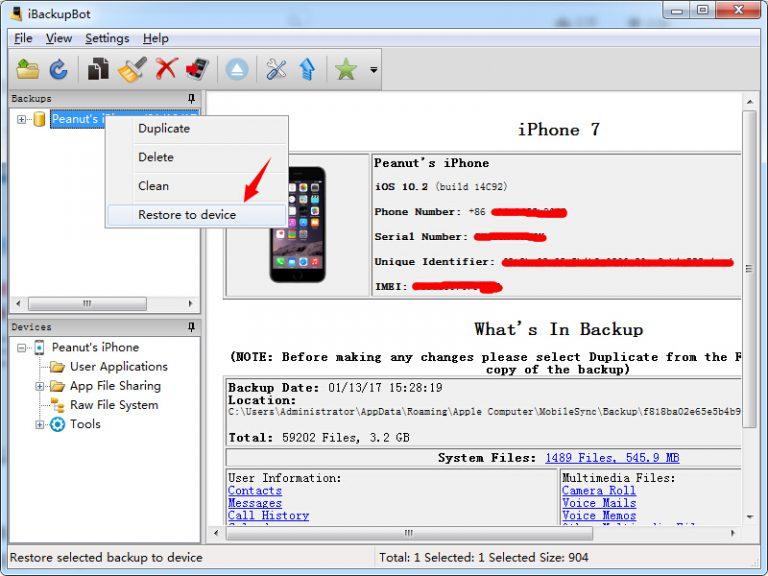Click the open backup folder toolbar icon
This screenshot has width=768, height=576.
coord(28,69)
